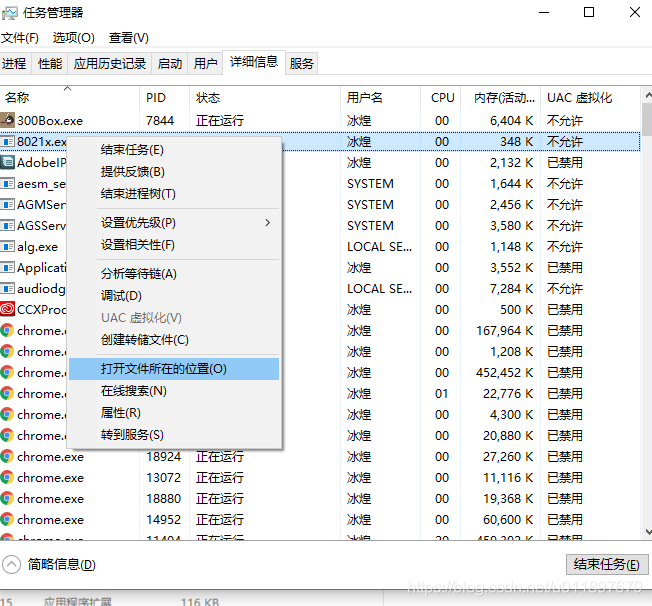Click the CCXProc Creative Cloud icon

[x=7, y=309]
